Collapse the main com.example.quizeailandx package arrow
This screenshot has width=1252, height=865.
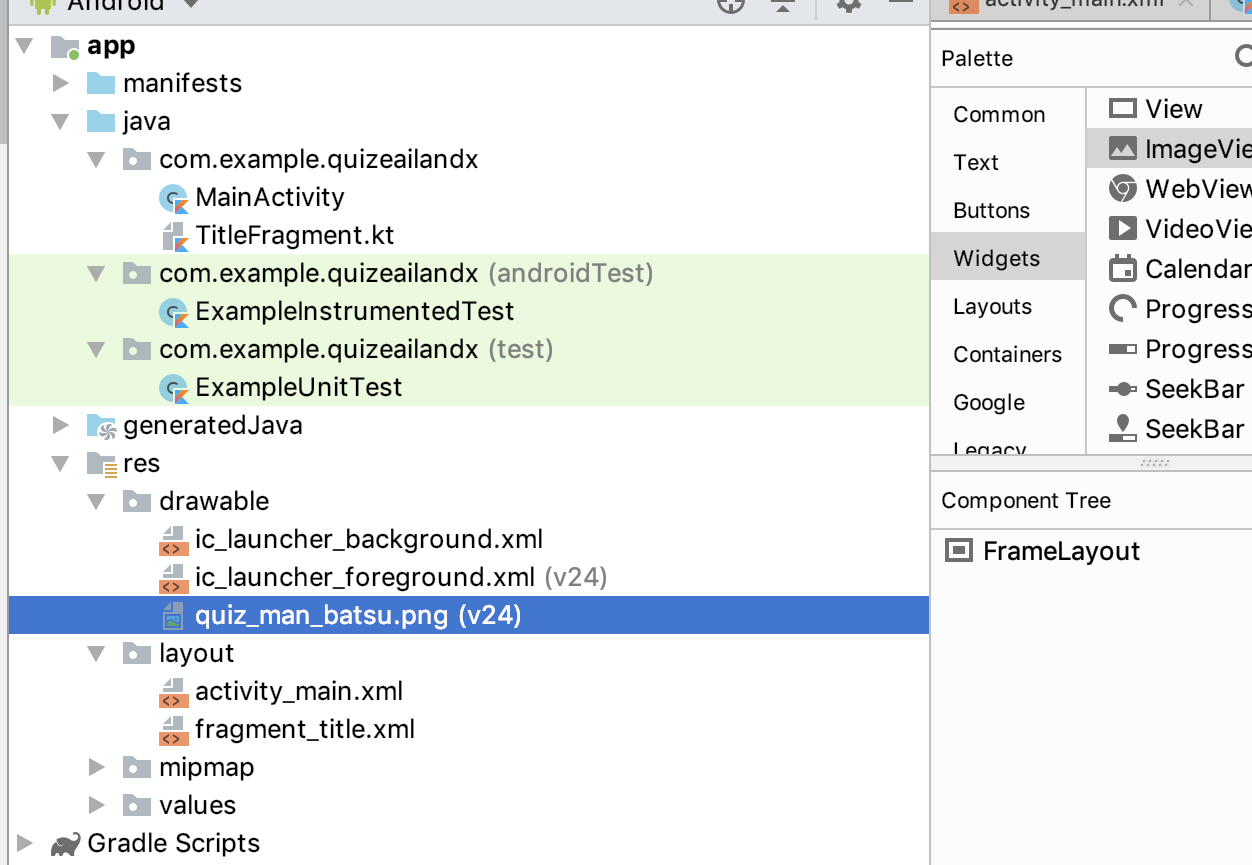click(x=97, y=160)
